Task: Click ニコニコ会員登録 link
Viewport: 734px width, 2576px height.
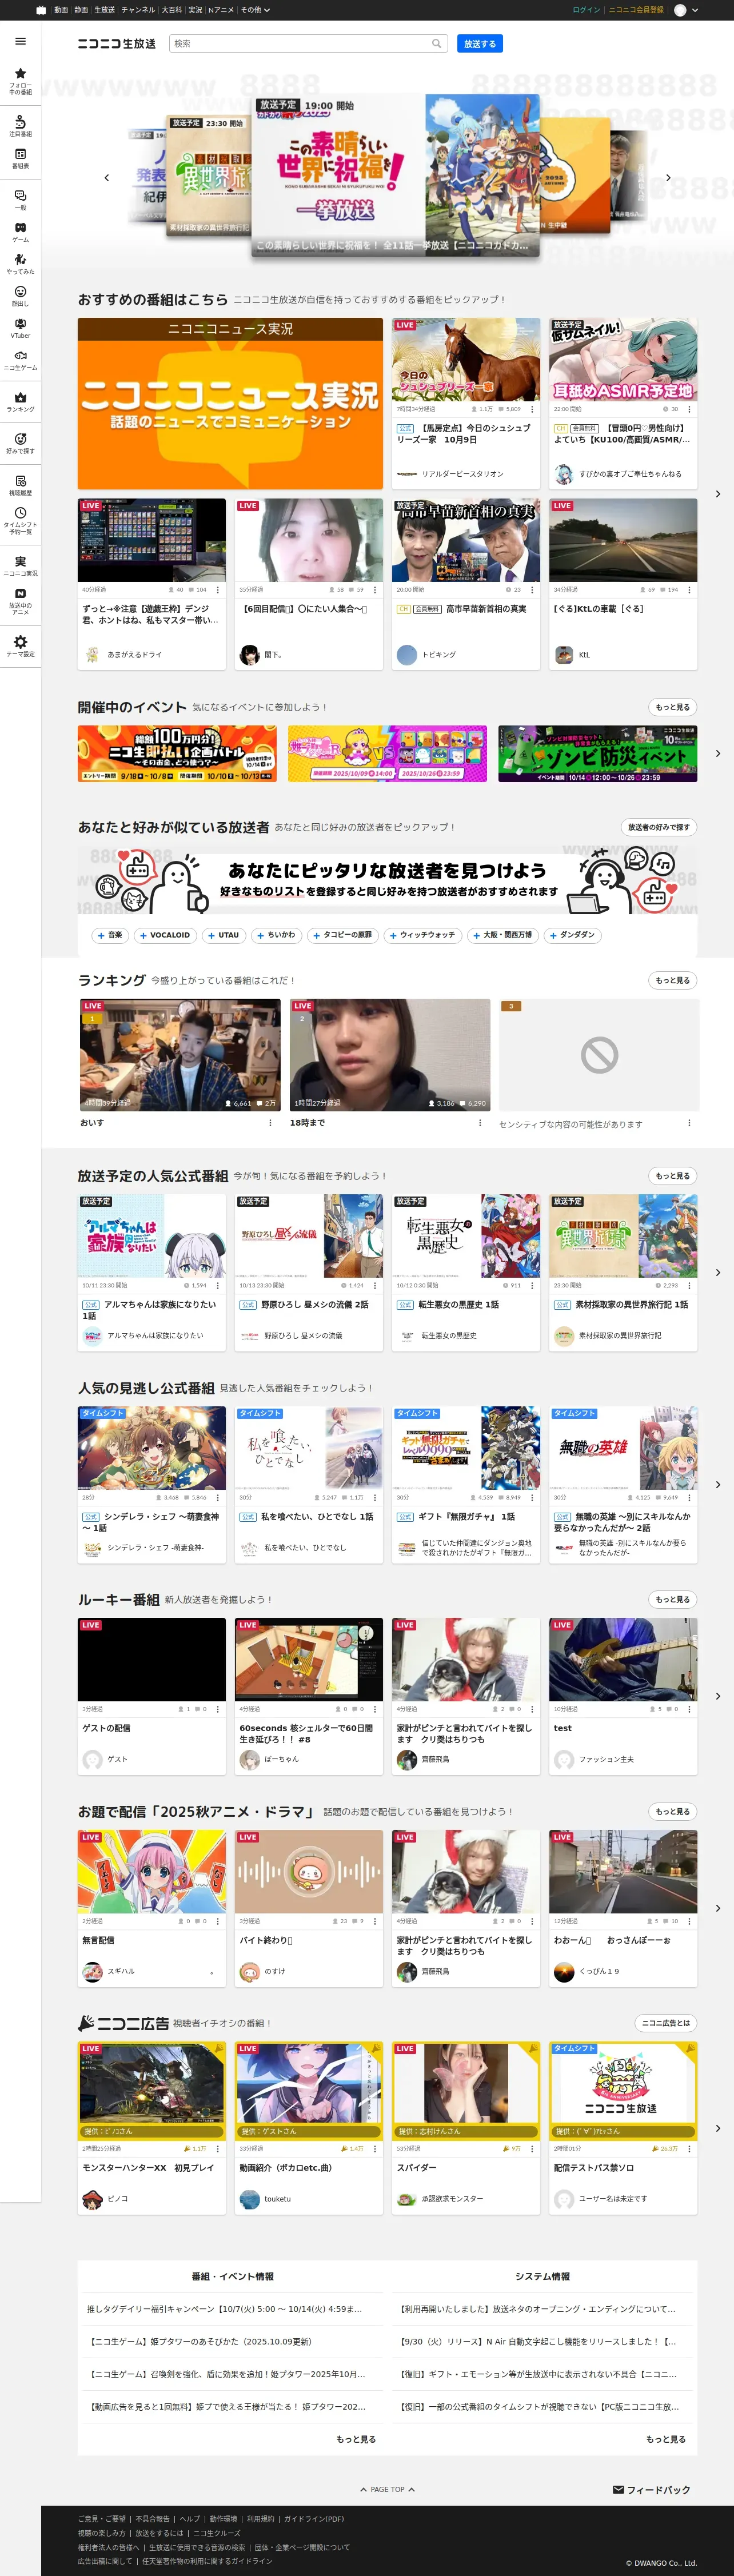Action: pyautogui.click(x=636, y=10)
